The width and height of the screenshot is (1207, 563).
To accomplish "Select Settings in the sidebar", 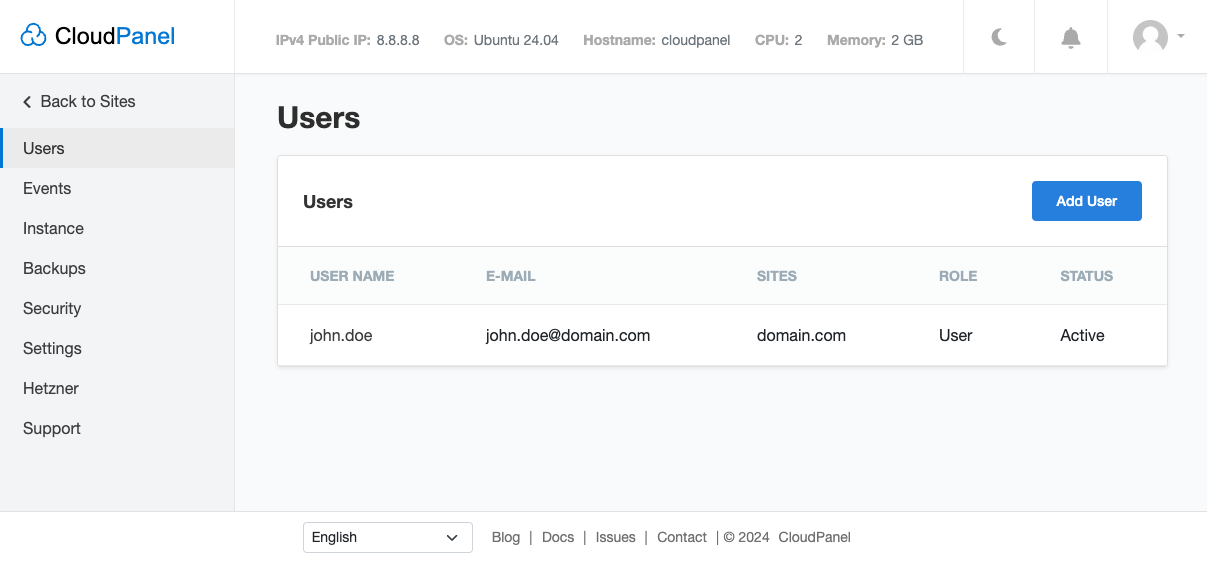I will click(x=52, y=348).
